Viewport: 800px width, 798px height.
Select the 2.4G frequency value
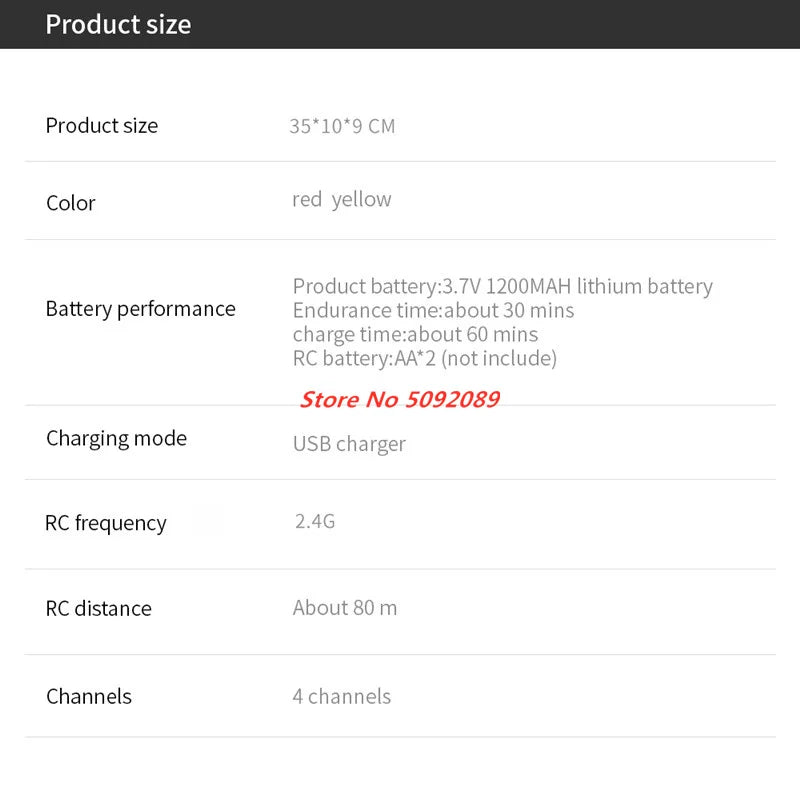(315, 521)
